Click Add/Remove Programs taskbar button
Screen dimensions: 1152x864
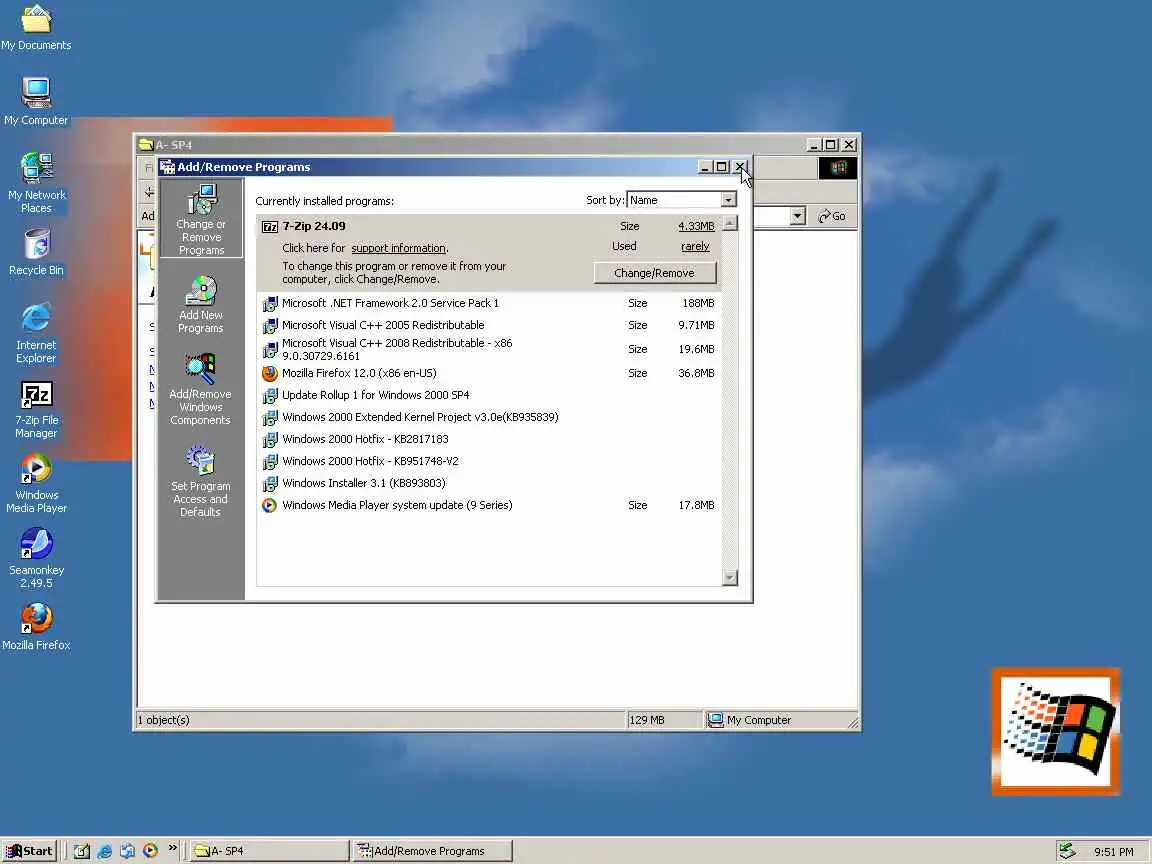pyautogui.click(x=431, y=851)
